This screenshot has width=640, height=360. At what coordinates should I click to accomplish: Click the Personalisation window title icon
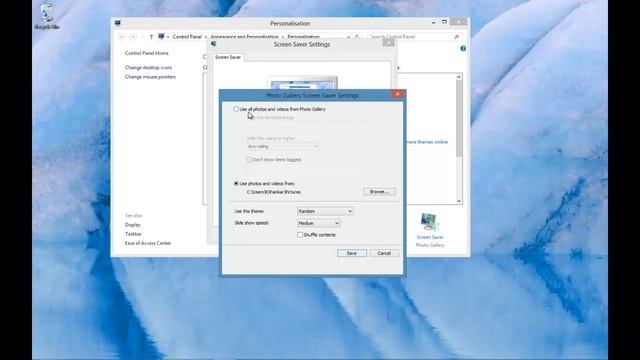point(118,23)
